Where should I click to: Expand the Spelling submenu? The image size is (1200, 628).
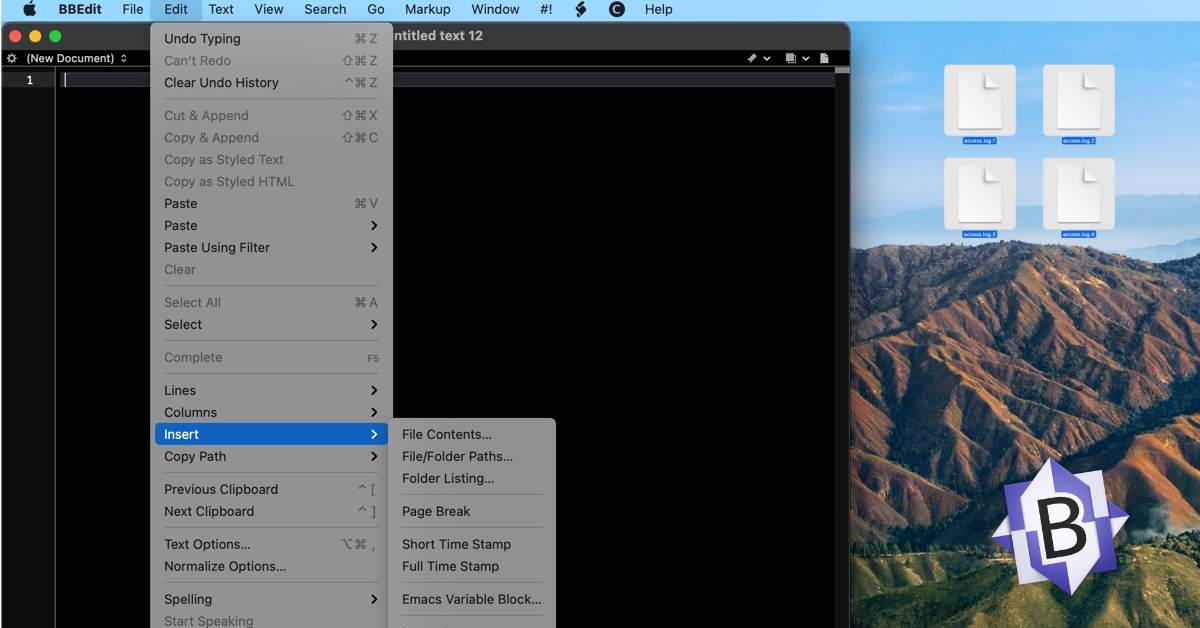(x=271, y=599)
